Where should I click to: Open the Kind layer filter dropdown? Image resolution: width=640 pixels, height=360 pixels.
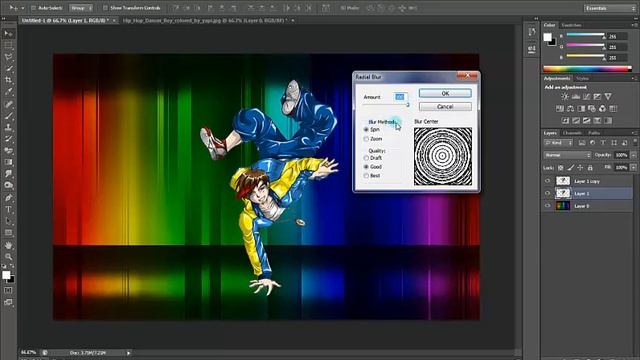point(558,143)
